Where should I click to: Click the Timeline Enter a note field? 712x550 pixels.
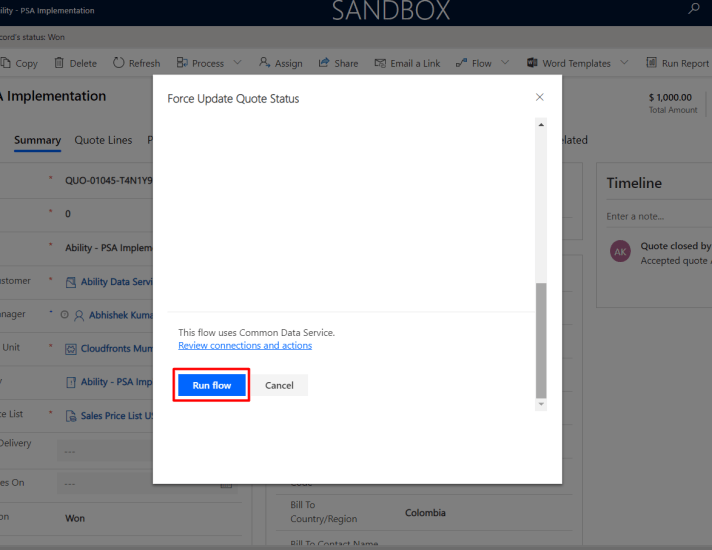coord(654,216)
